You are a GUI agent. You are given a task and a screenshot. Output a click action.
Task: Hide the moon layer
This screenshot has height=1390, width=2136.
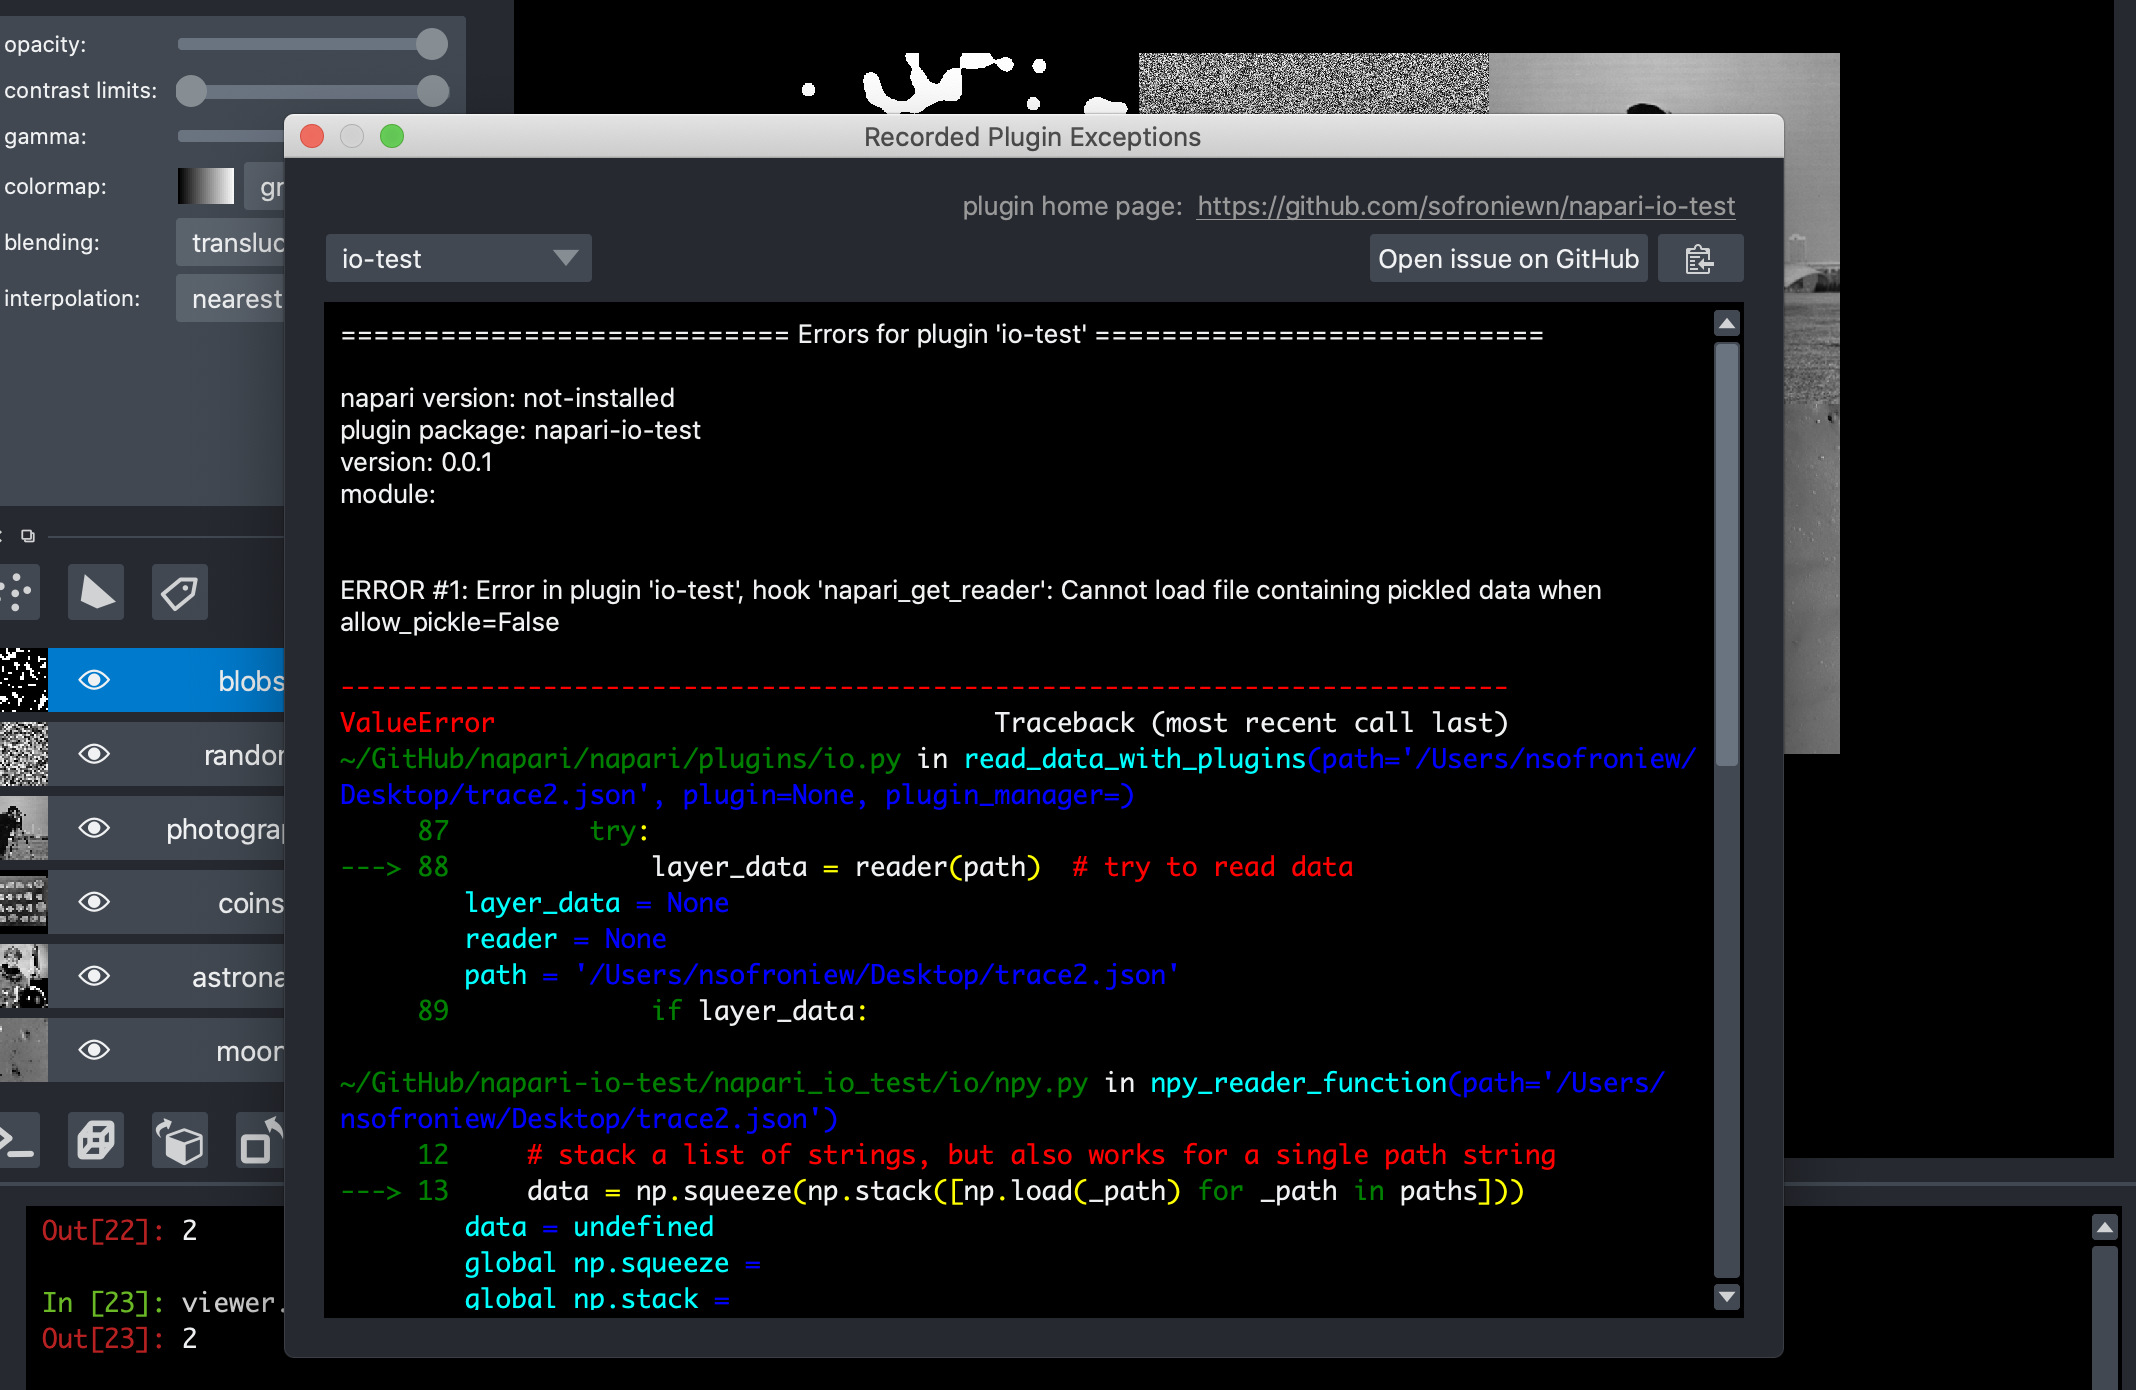point(94,1050)
